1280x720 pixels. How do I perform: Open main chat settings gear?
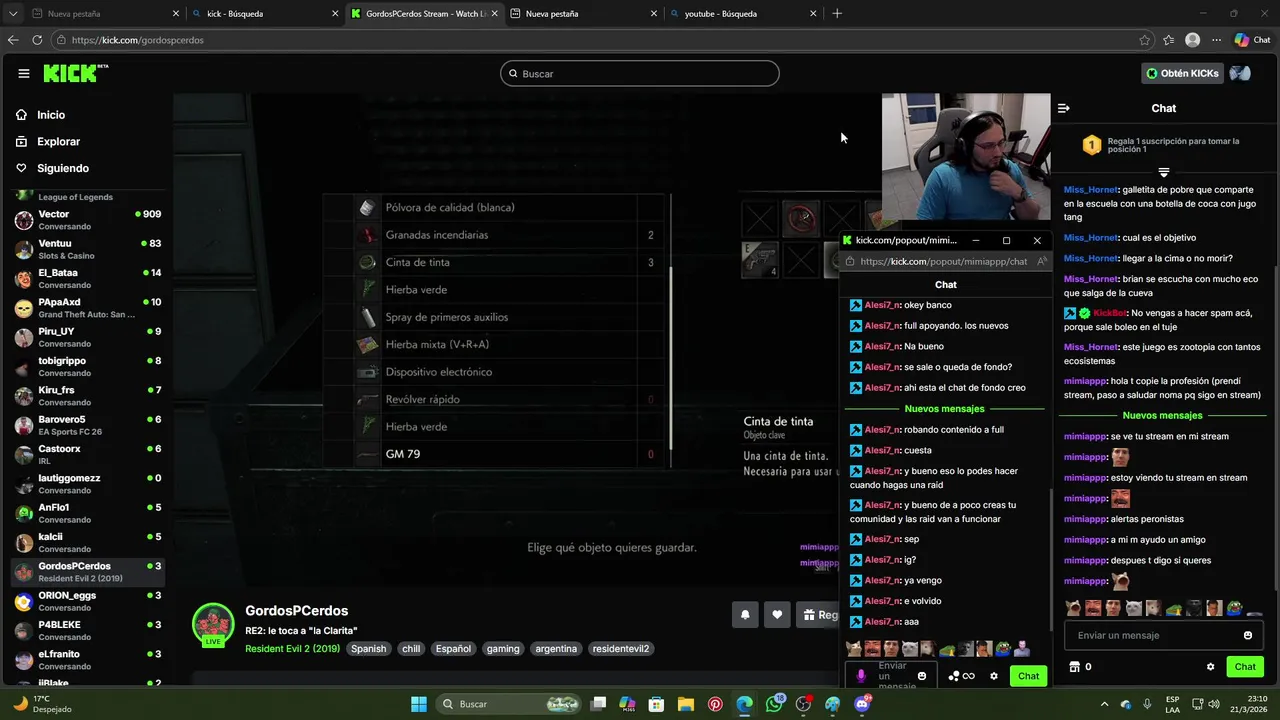1210,666
